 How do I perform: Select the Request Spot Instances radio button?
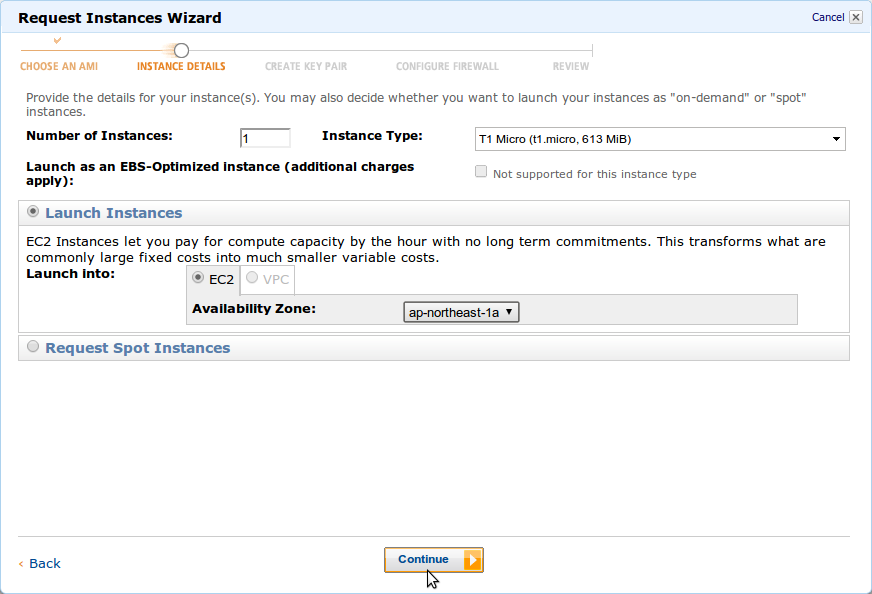tap(34, 347)
